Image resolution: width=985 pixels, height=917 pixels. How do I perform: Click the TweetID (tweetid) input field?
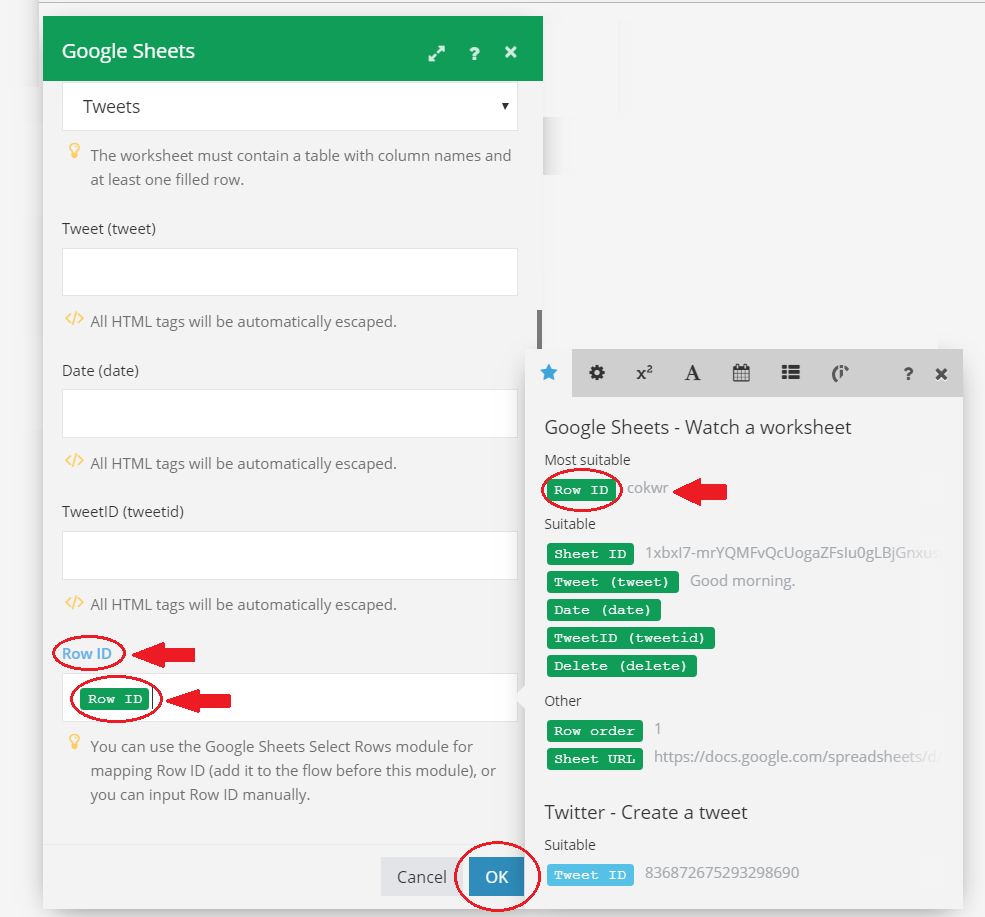pyautogui.click(x=290, y=555)
